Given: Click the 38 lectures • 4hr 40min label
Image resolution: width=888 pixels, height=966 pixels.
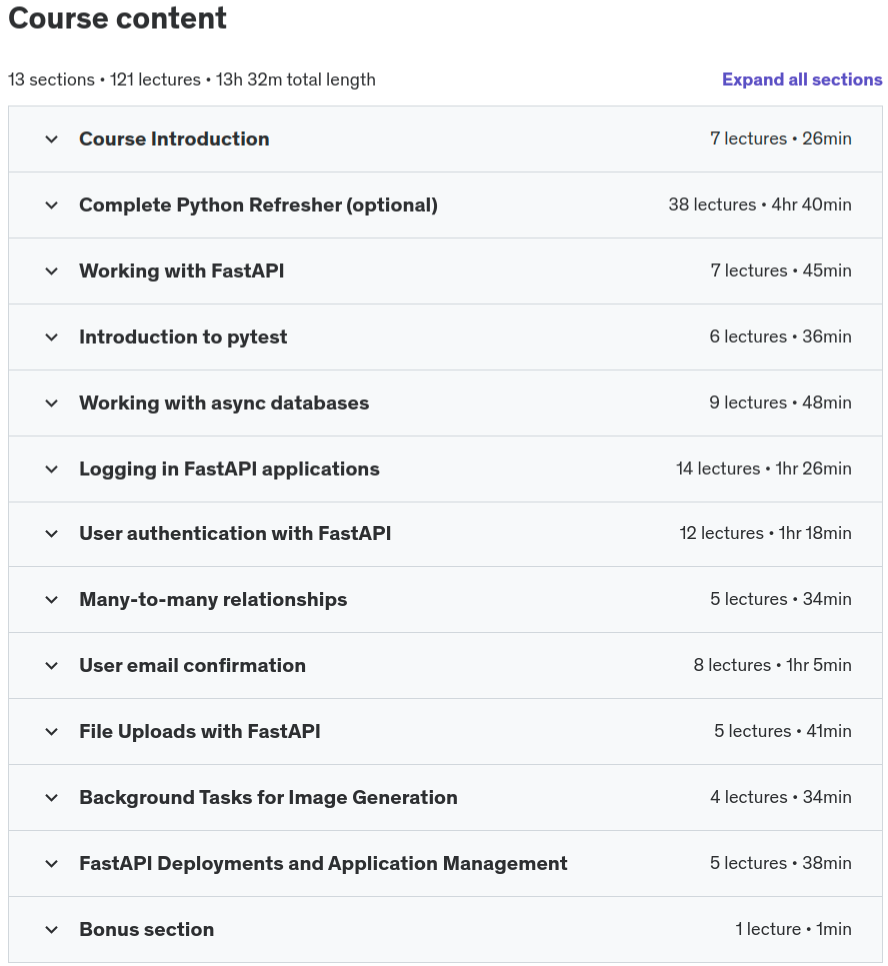Looking at the screenshot, I should (760, 205).
